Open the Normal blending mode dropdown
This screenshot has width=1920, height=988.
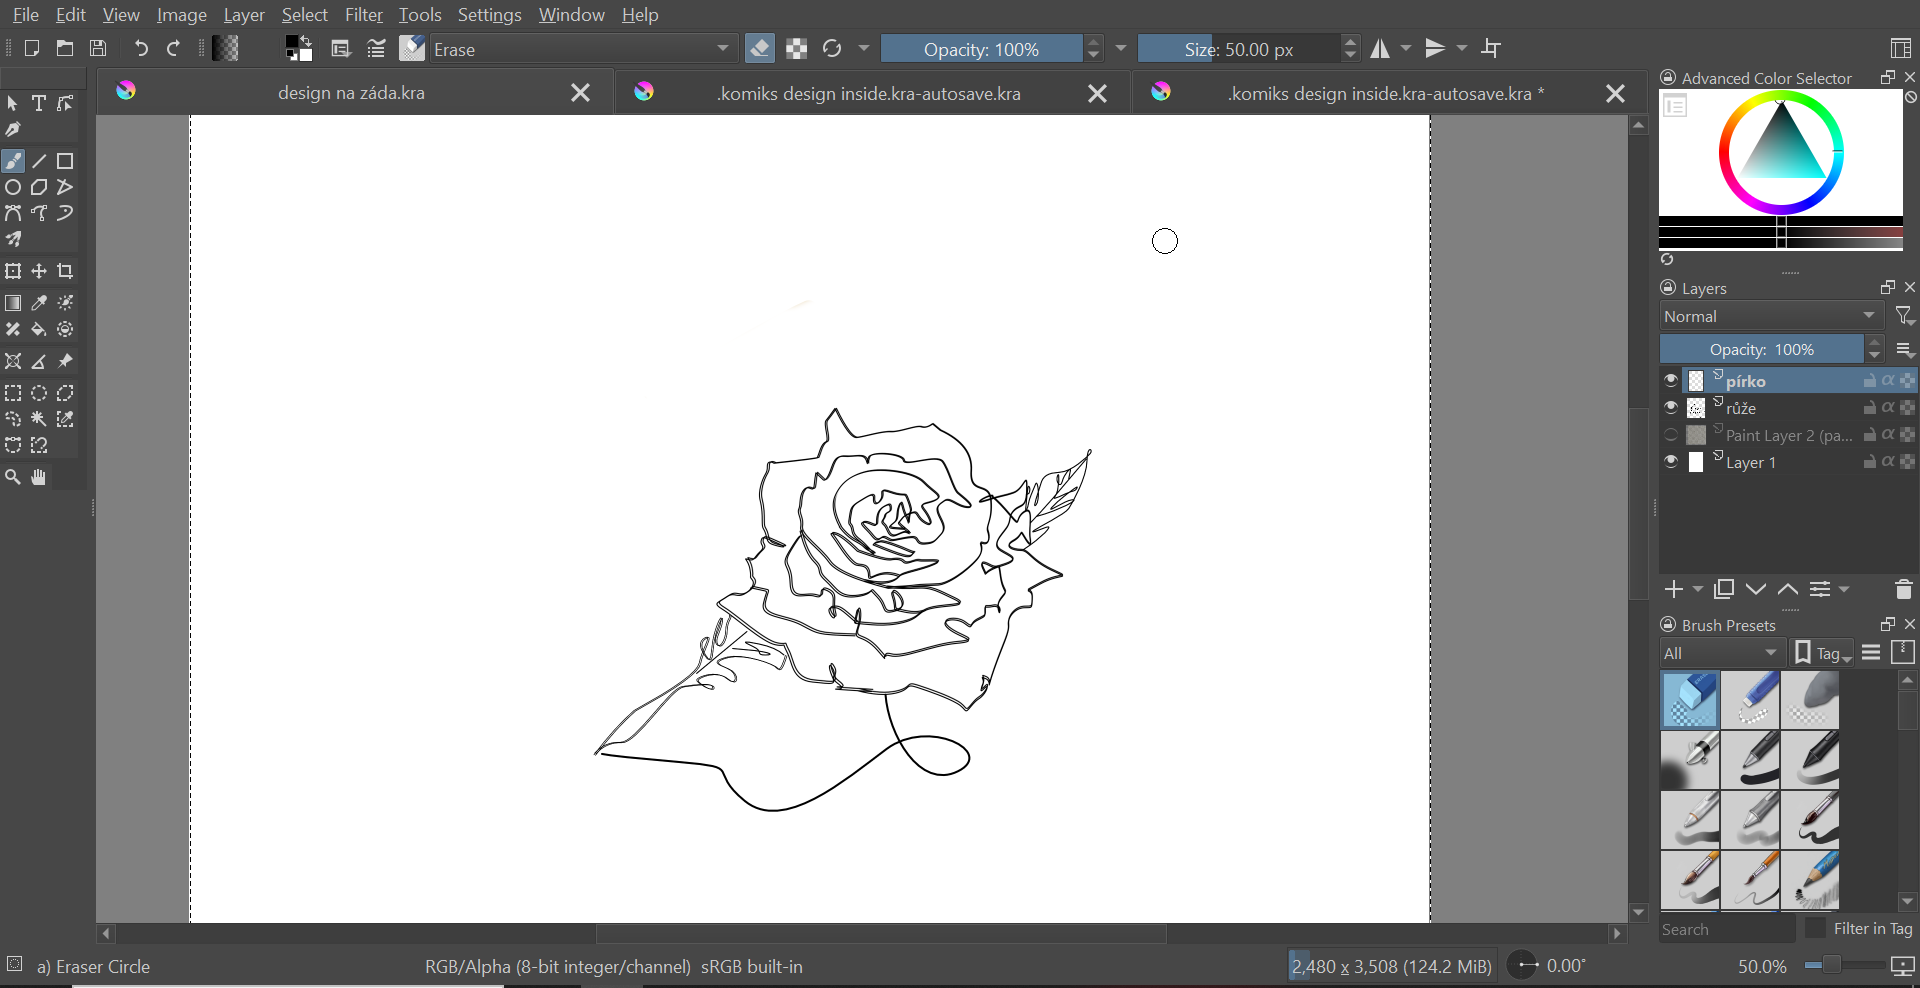coord(1770,316)
